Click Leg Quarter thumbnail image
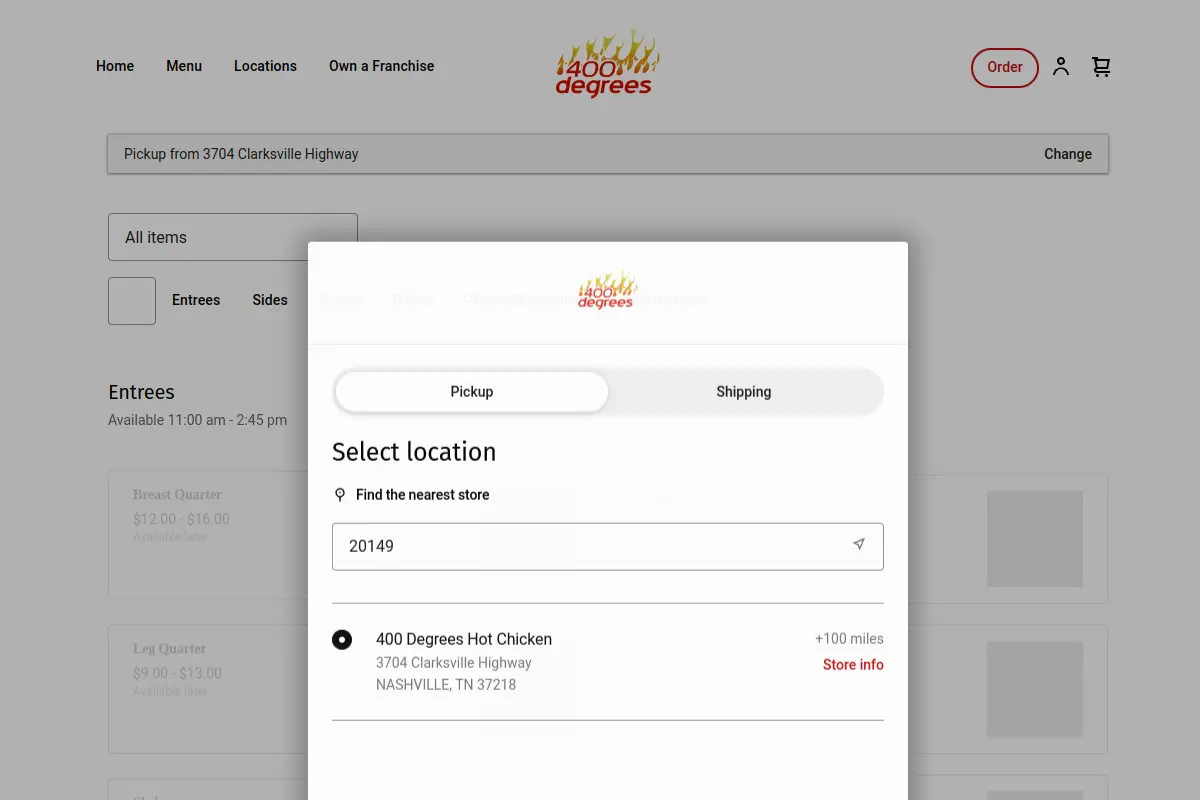The width and height of the screenshot is (1200, 800). (x=1035, y=690)
